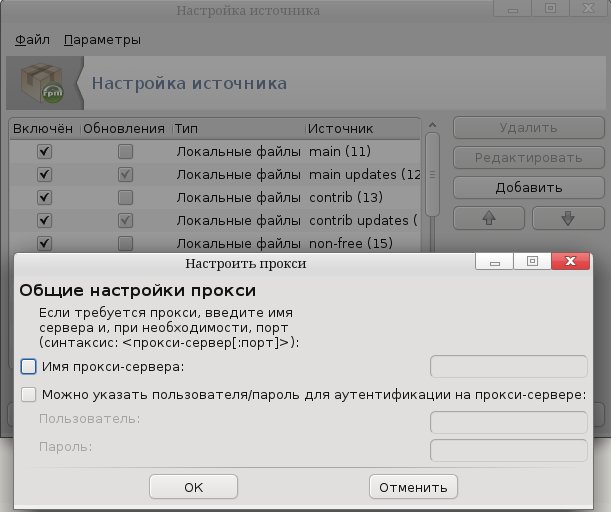This screenshot has height=512, width=611.
Task: Uncheck Включён for non-free (15)
Action: pos(44,244)
